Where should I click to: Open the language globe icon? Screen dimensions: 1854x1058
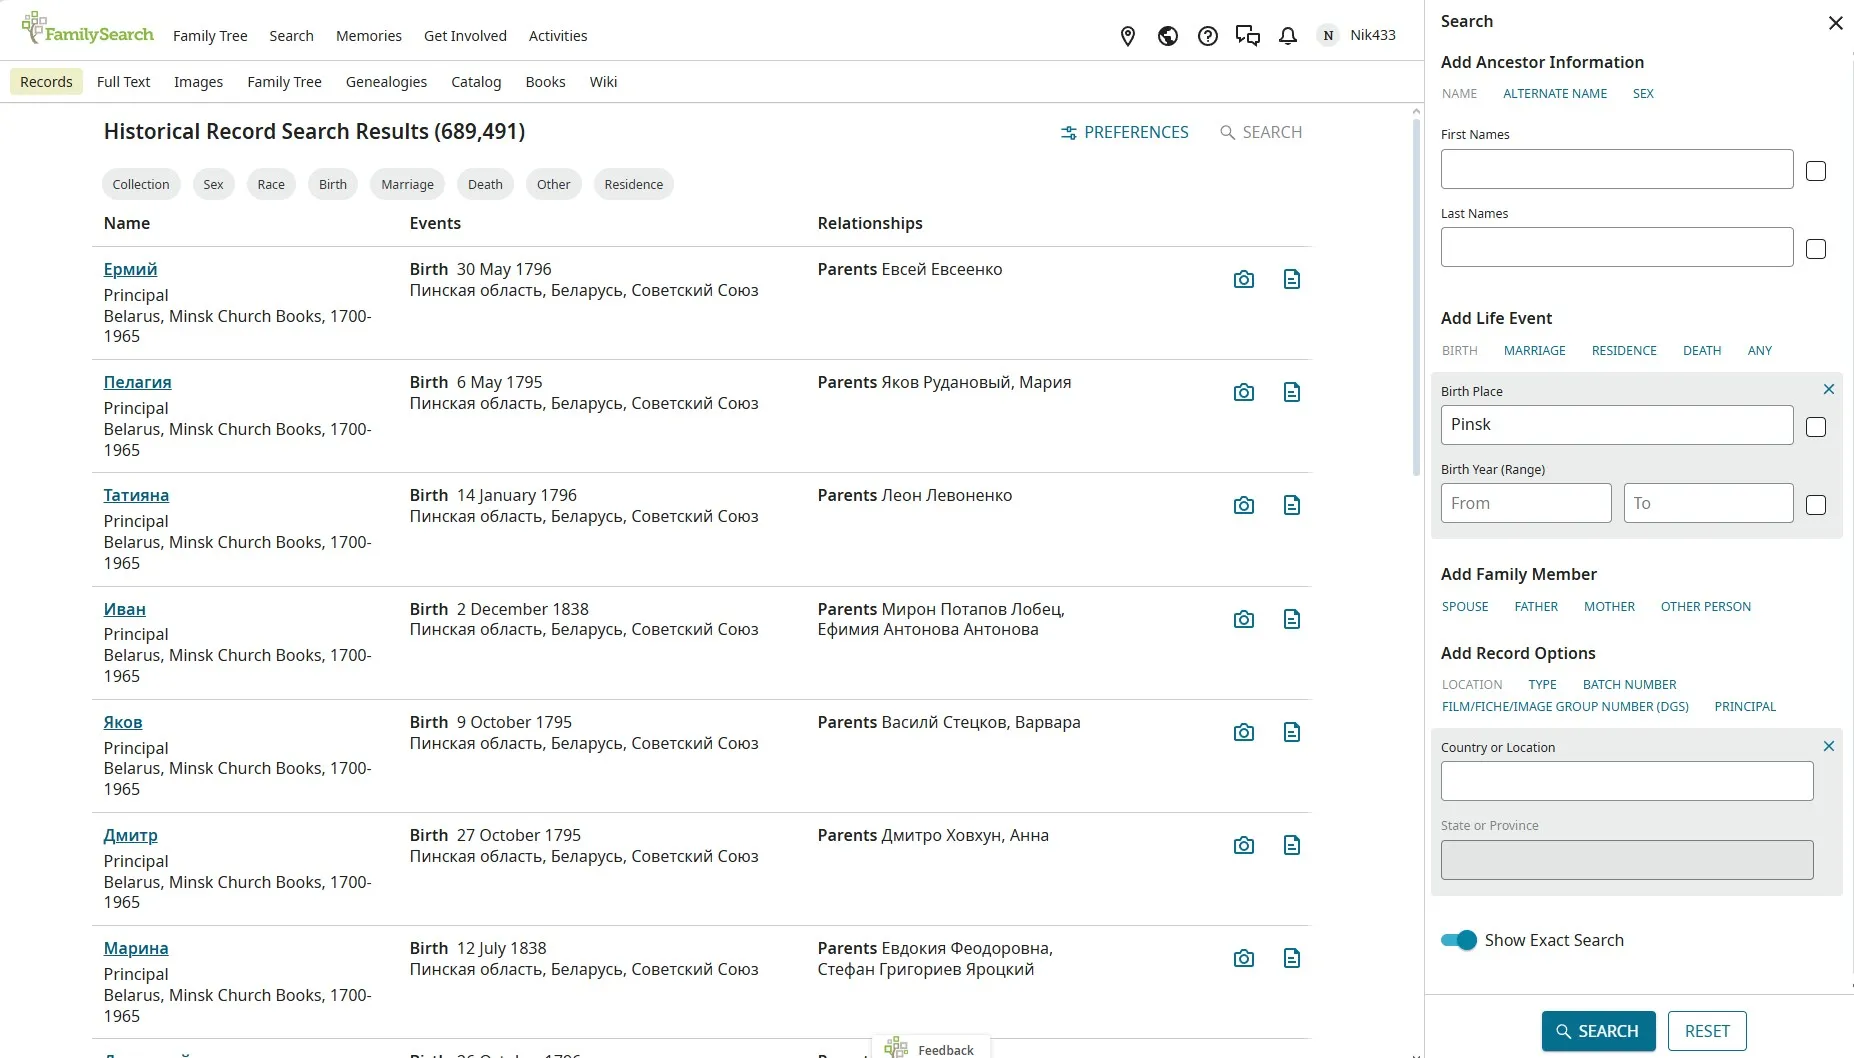1167,36
